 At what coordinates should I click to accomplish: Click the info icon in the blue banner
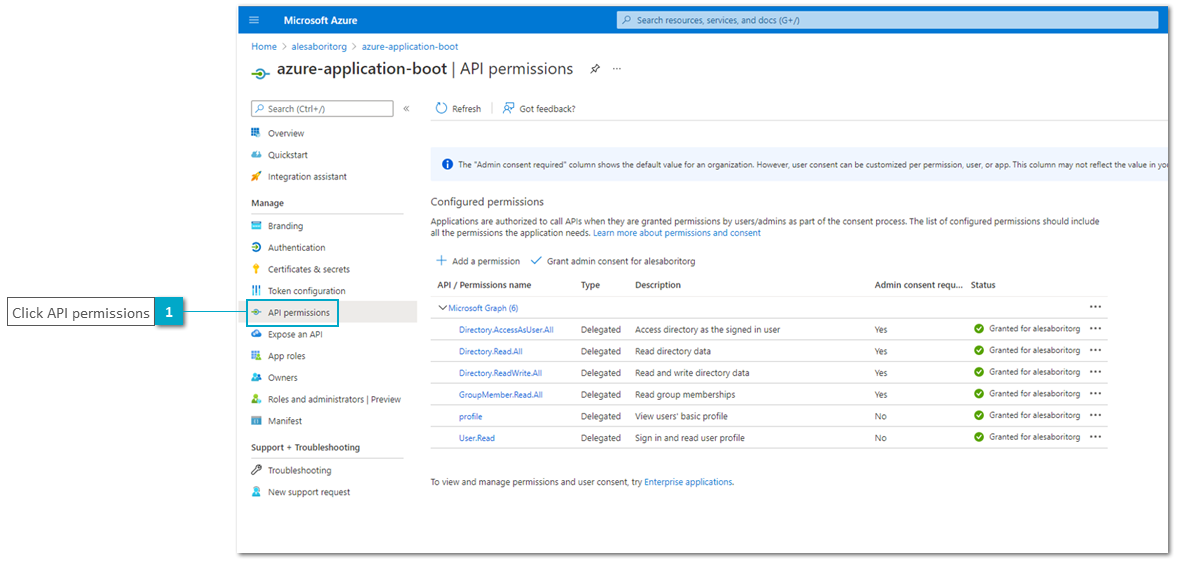pyautogui.click(x=447, y=164)
